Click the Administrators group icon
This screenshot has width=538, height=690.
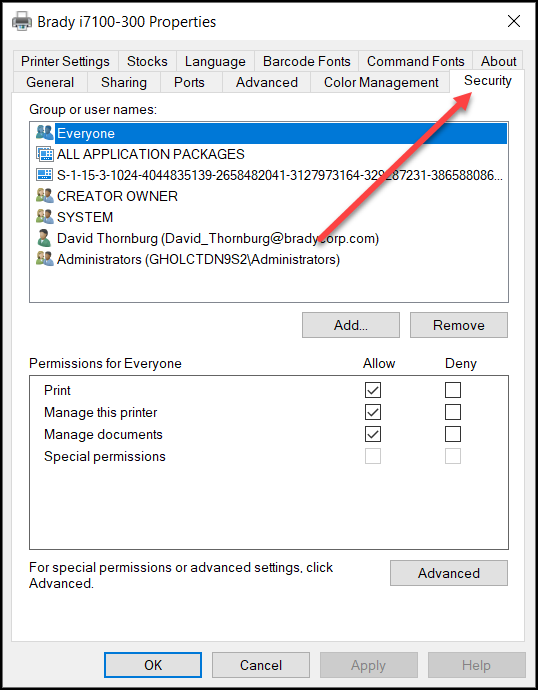(44, 259)
